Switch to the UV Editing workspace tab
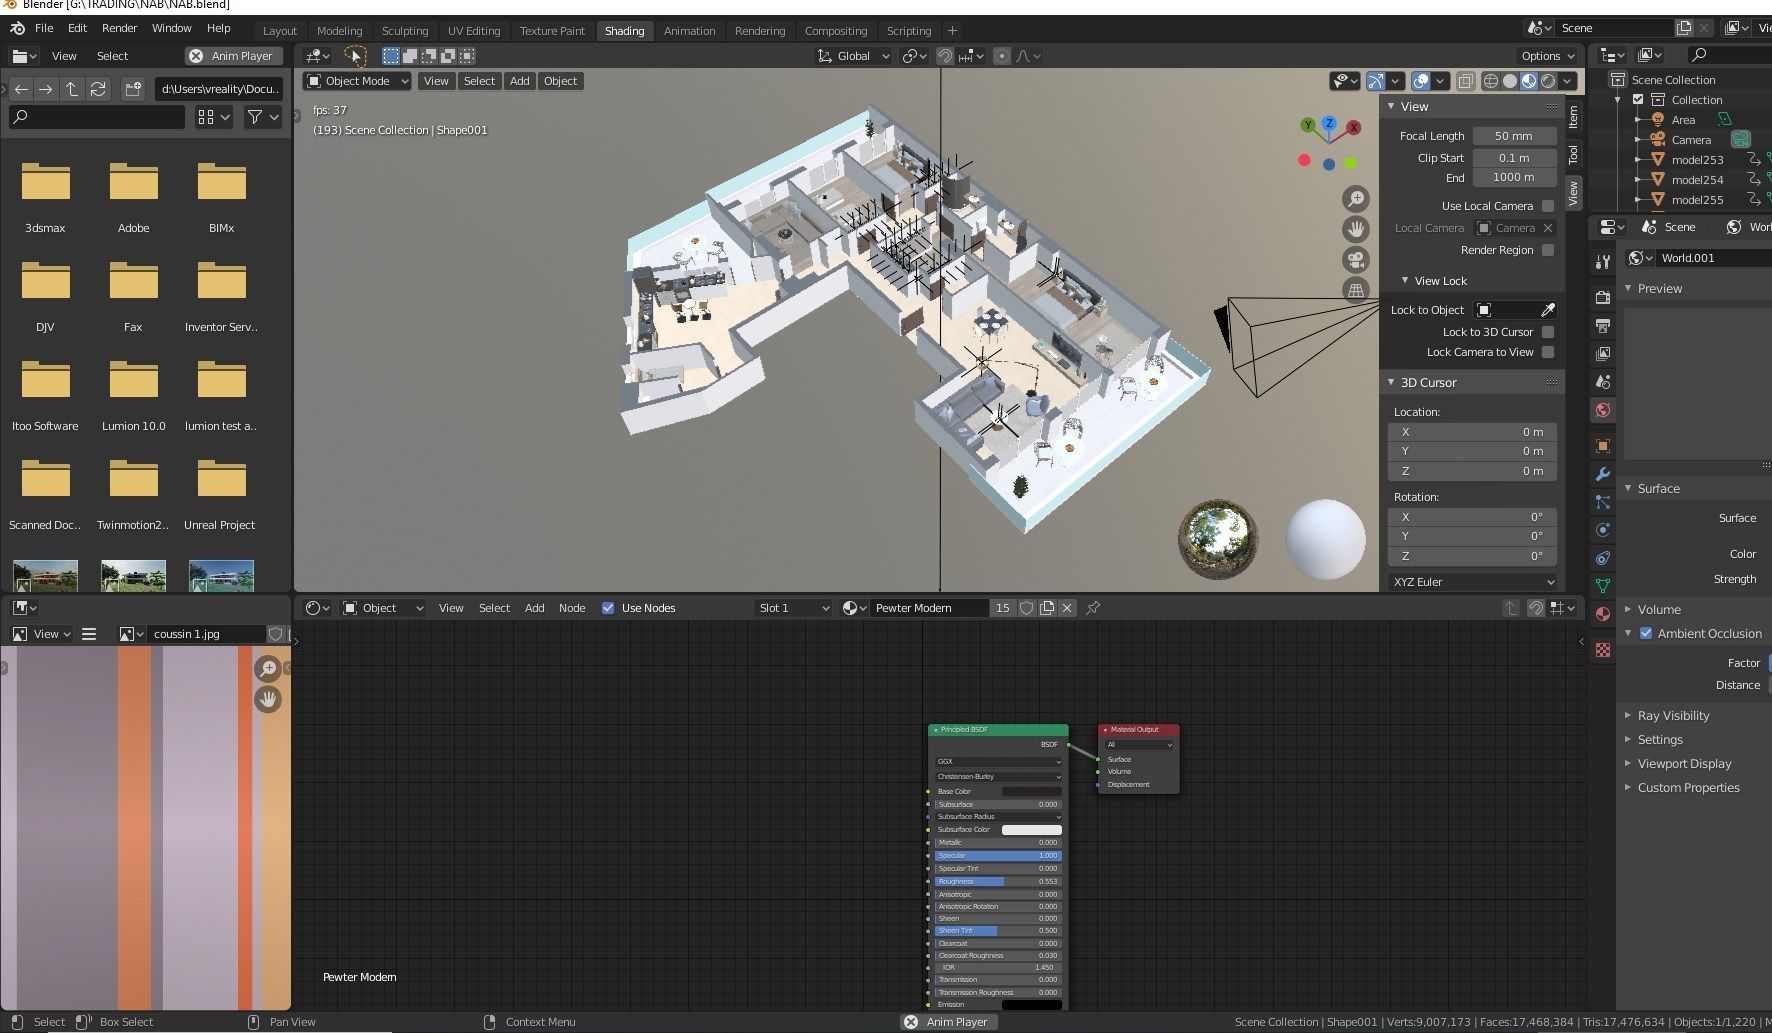 click(474, 31)
